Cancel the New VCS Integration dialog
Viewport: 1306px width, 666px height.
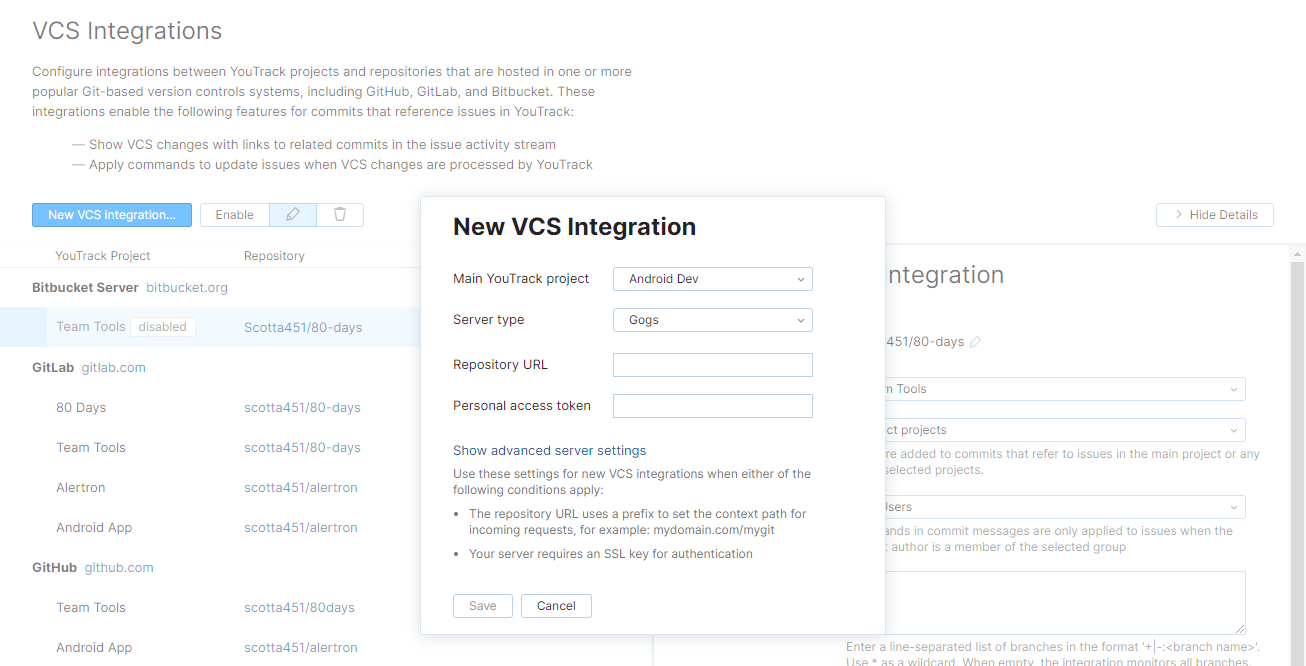pos(556,606)
